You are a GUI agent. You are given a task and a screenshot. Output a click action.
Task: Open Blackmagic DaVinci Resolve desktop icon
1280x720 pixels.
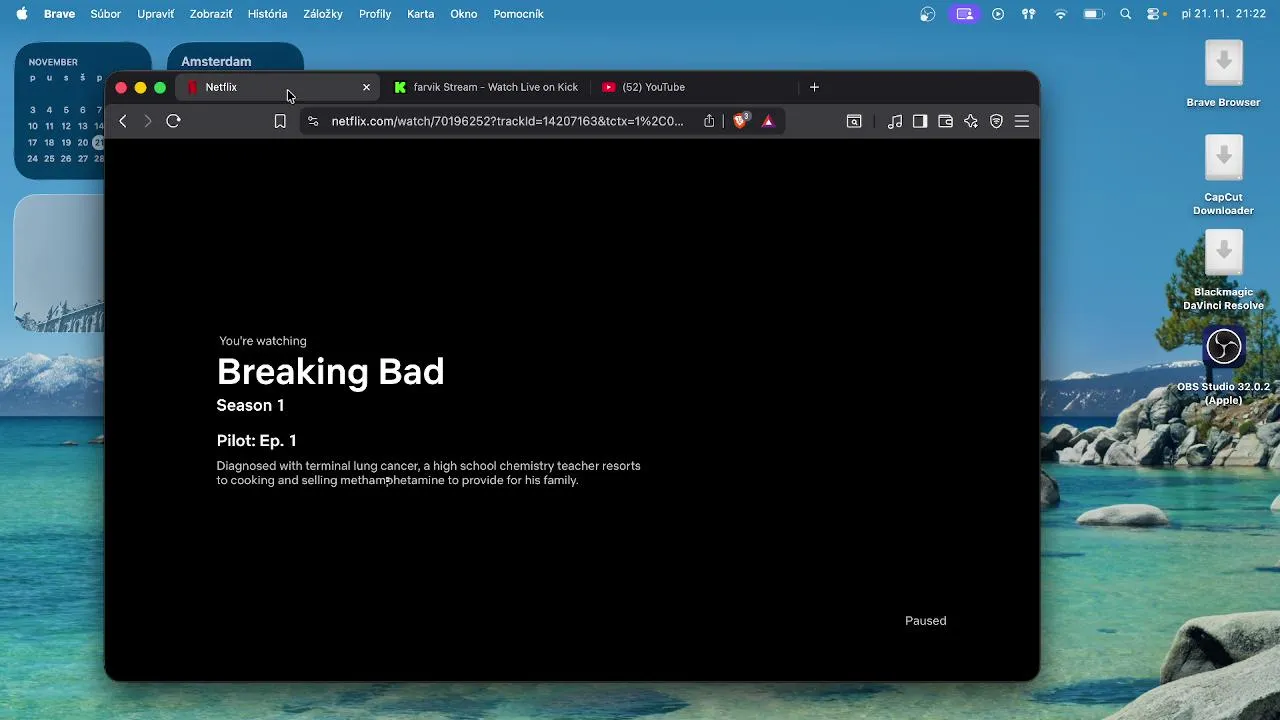(x=1223, y=270)
